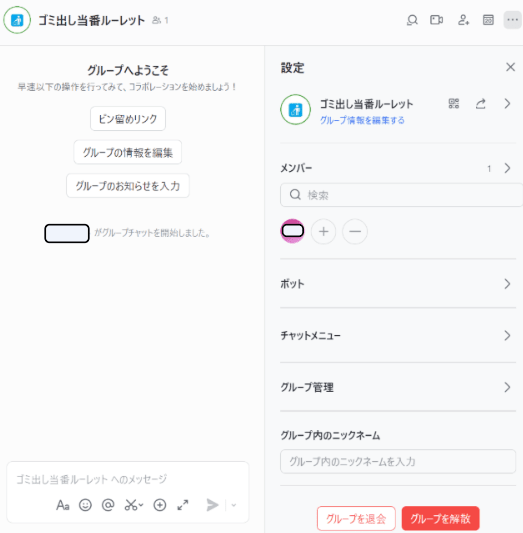Click the member count number 1 in settings
Viewport: 523px width, 533px height.
pos(489,168)
